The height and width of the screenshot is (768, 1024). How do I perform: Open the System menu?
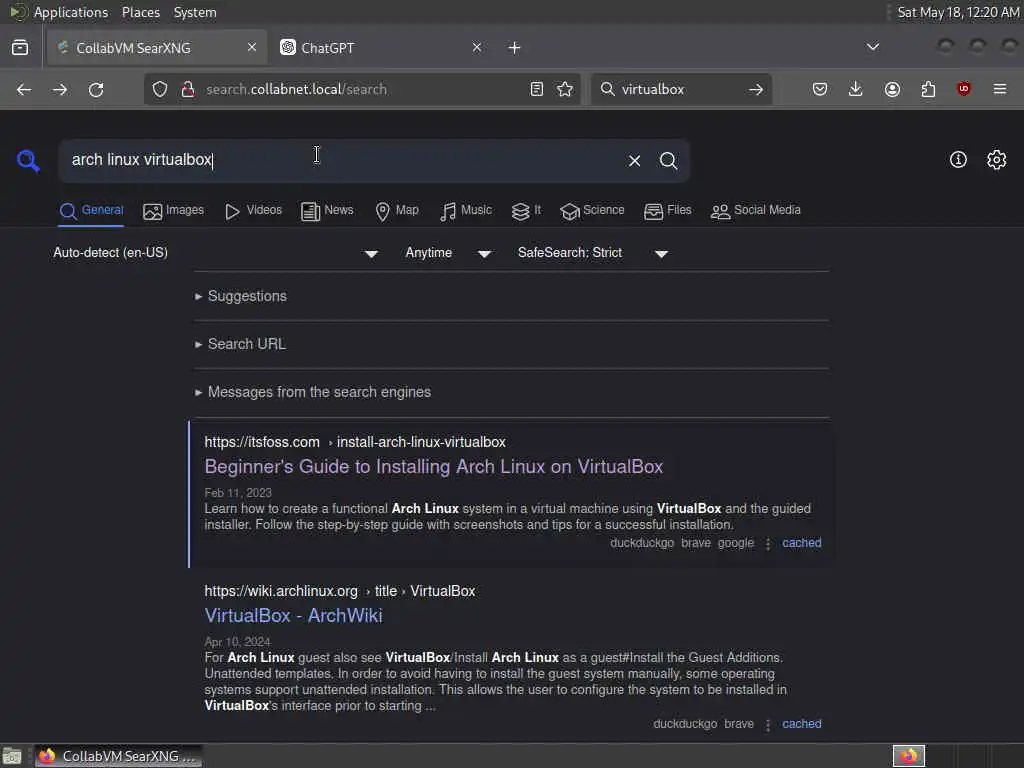[x=195, y=12]
